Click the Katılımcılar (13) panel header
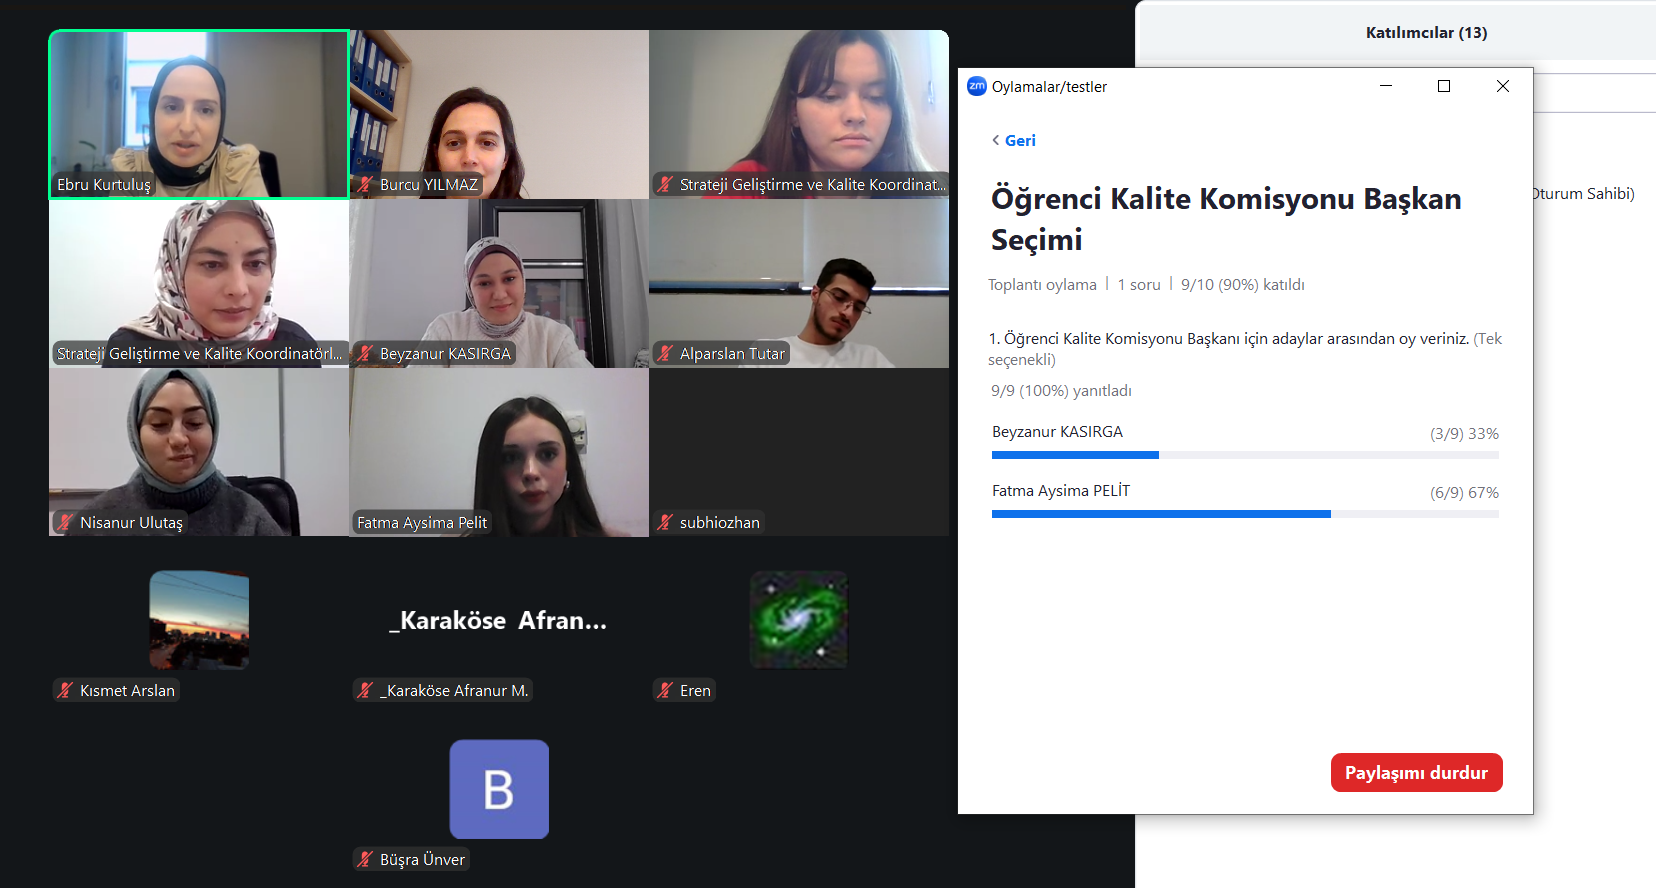This screenshot has height=888, width=1656. pos(1425,33)
